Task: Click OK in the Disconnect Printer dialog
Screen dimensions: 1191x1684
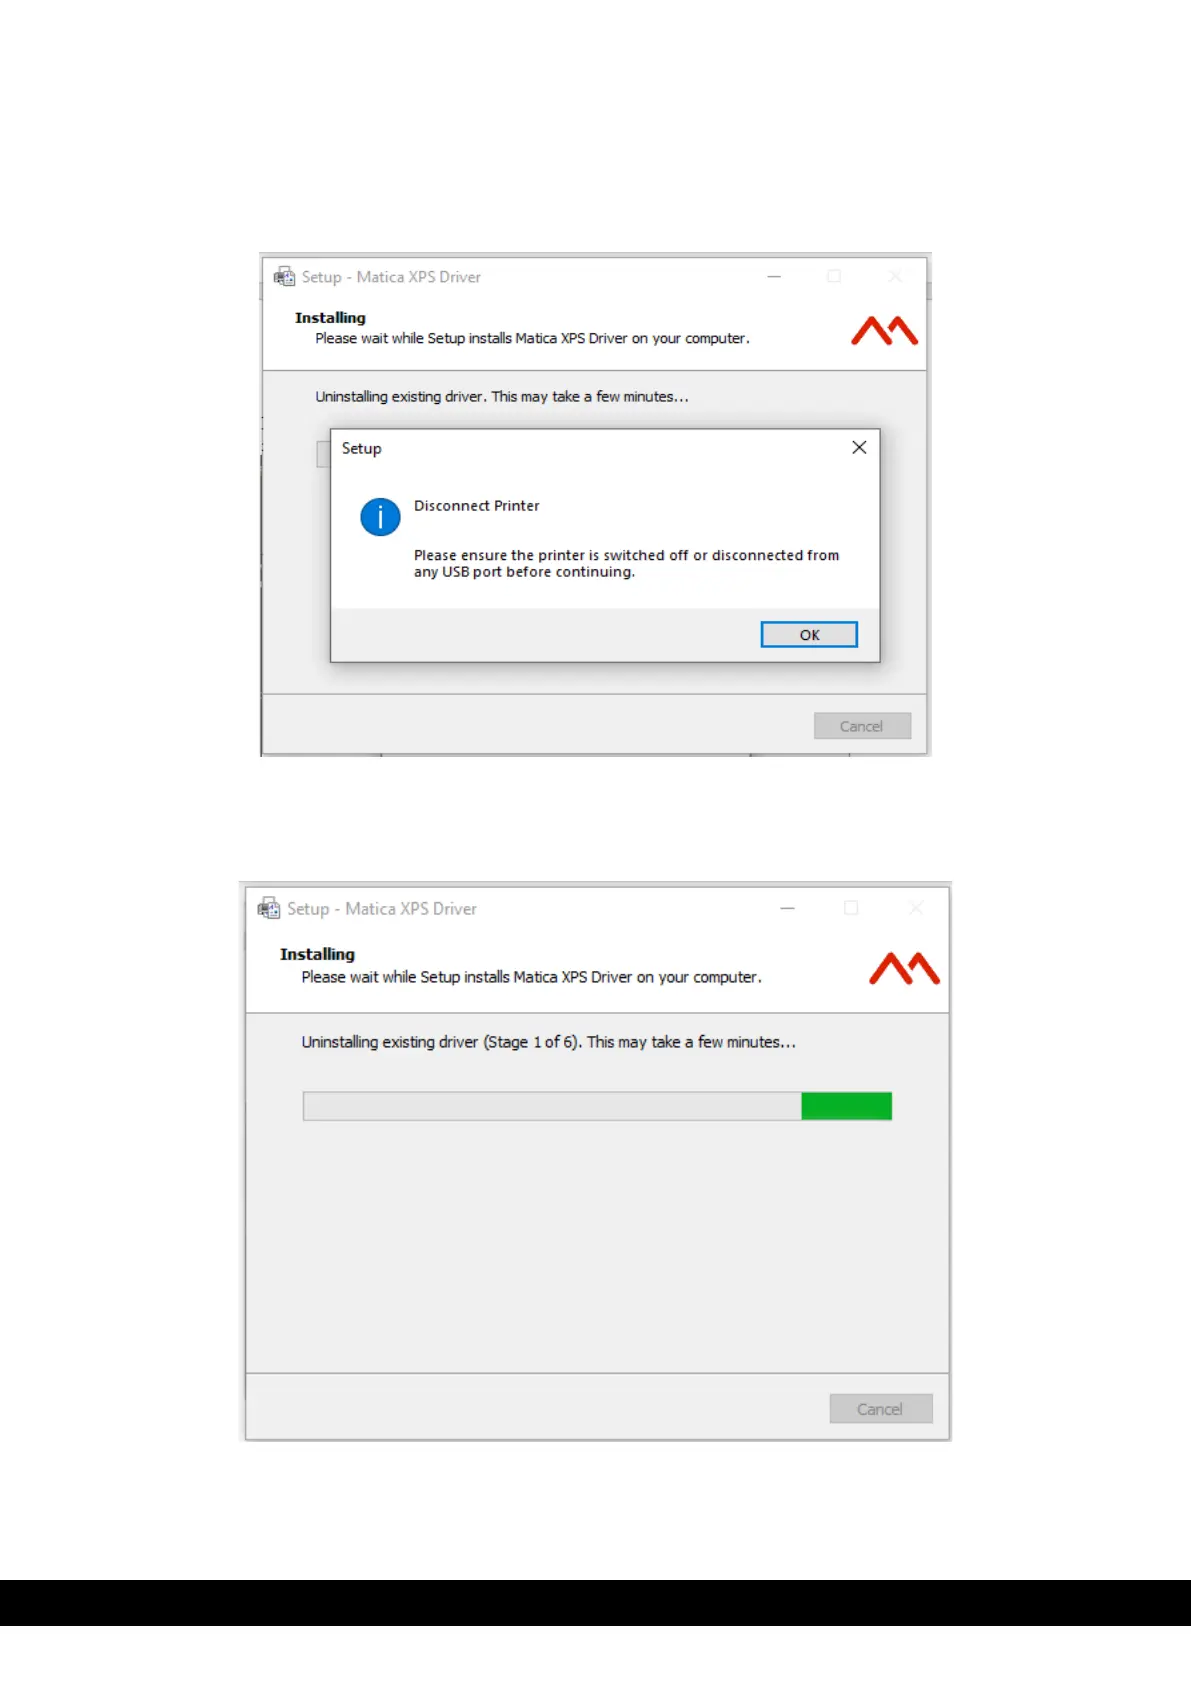Action: (809, 635)
